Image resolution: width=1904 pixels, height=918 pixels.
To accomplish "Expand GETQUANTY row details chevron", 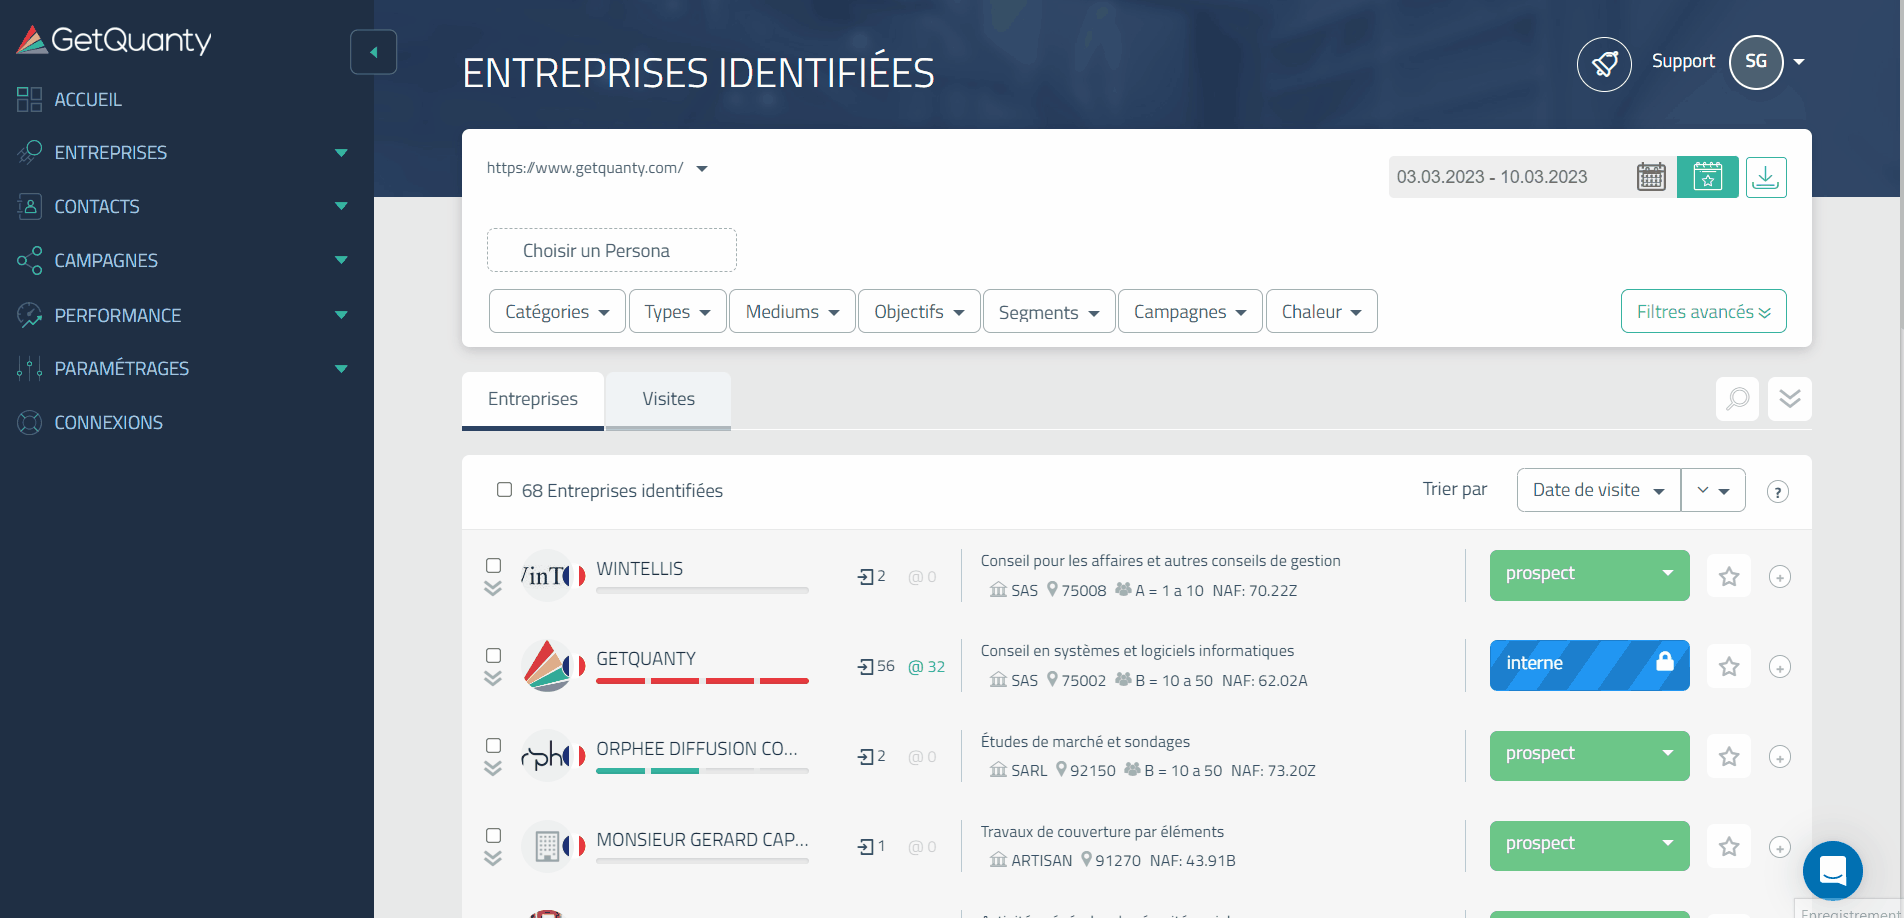I will tap(493, 678).
